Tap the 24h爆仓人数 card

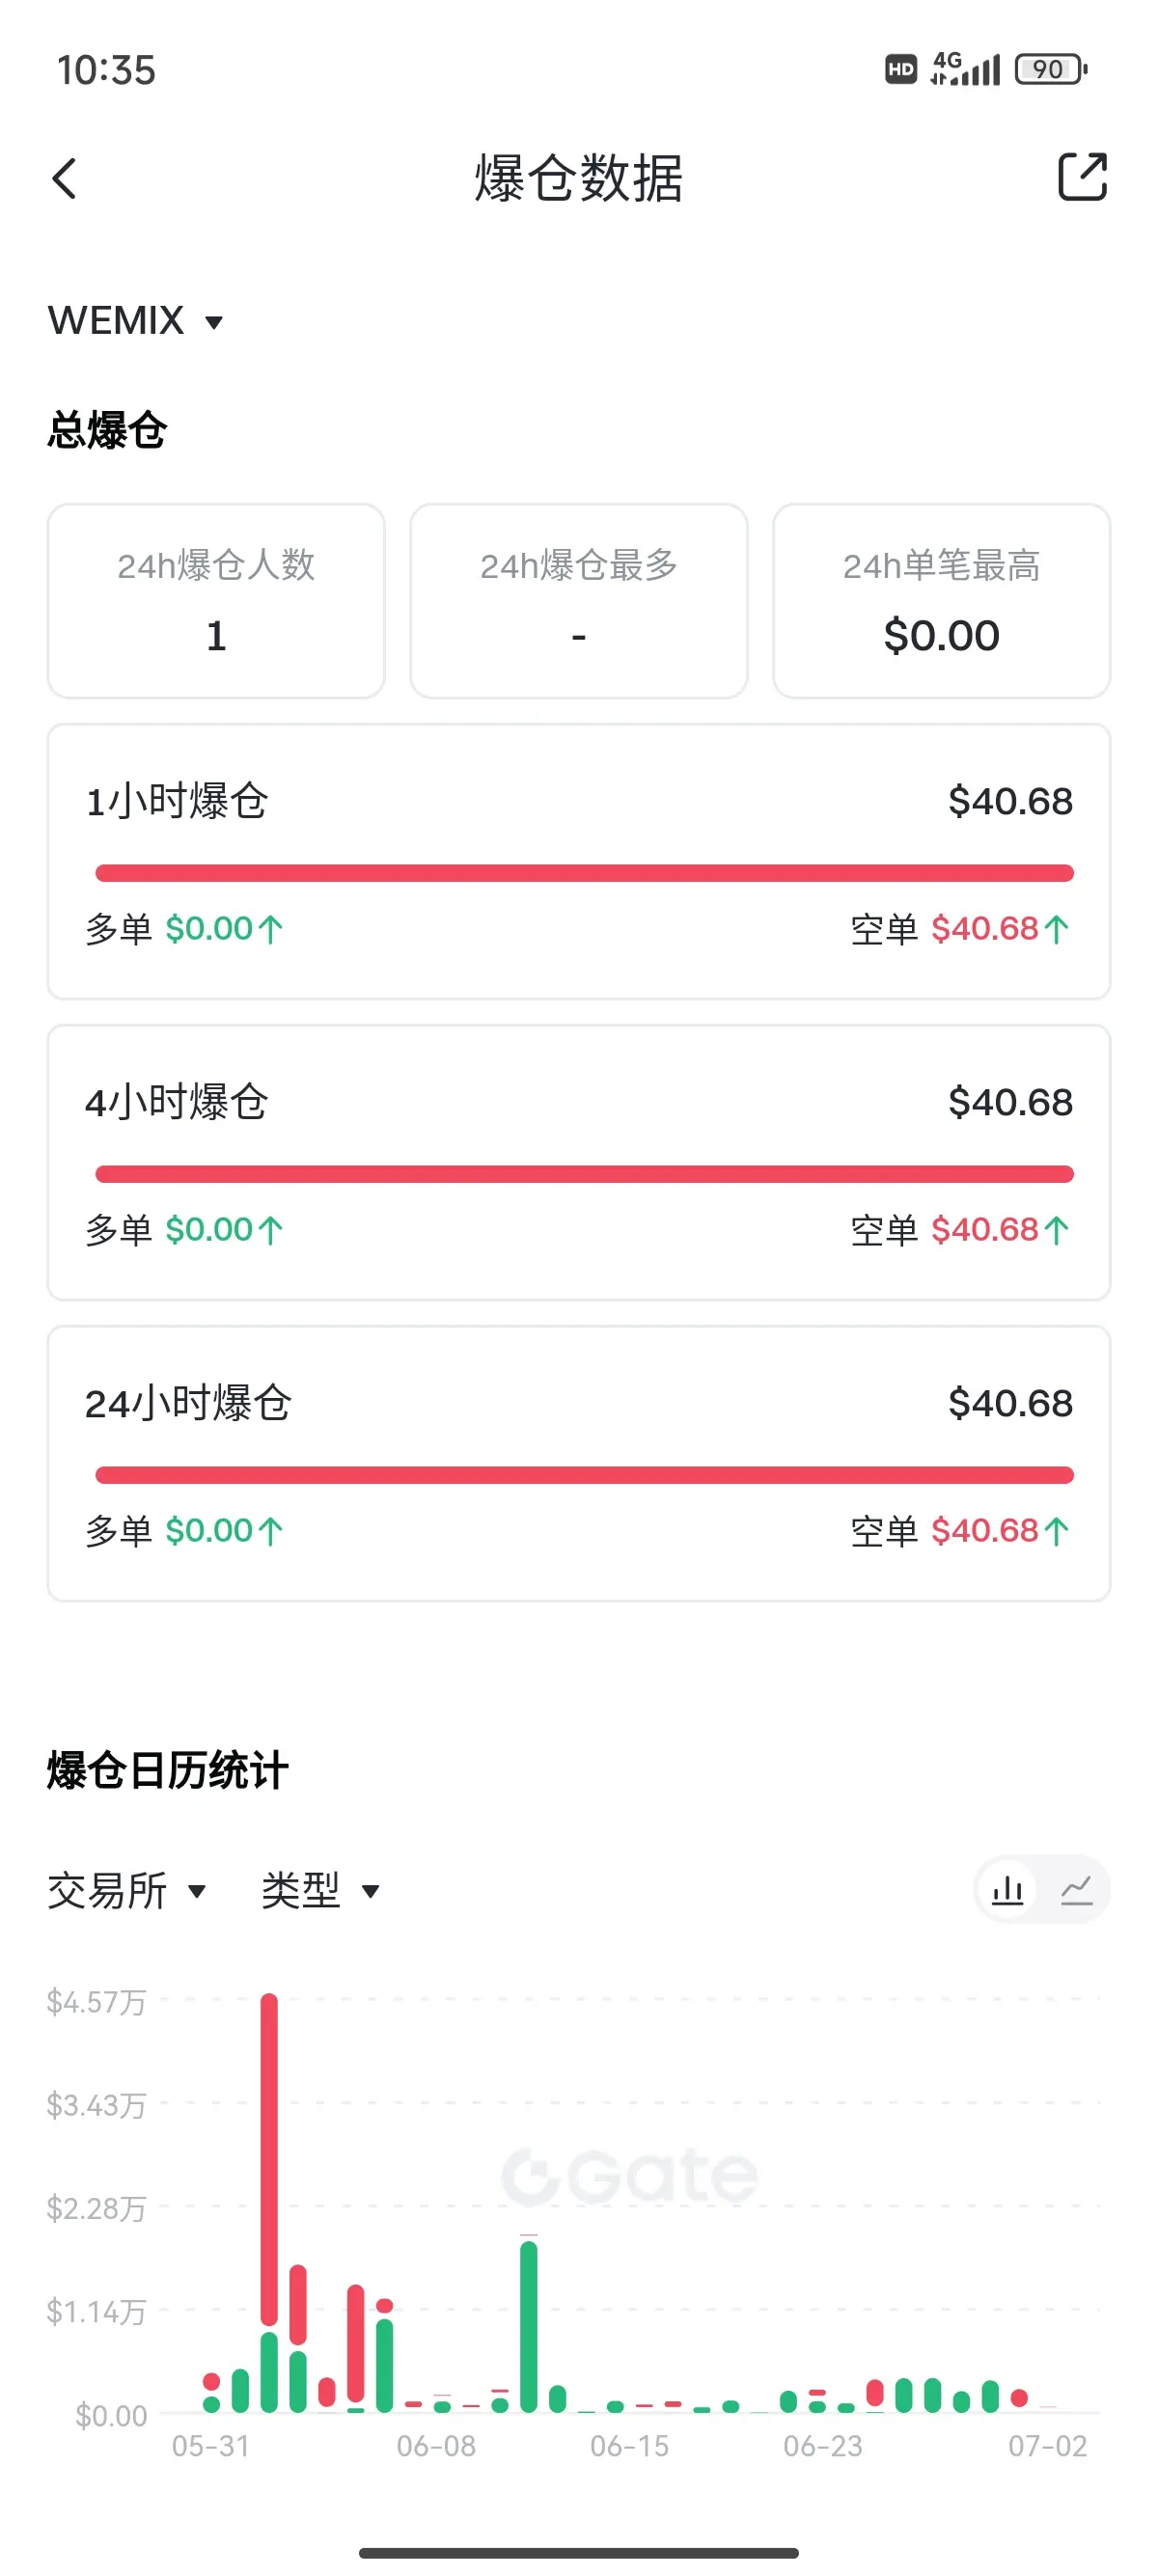coord(216,601)
